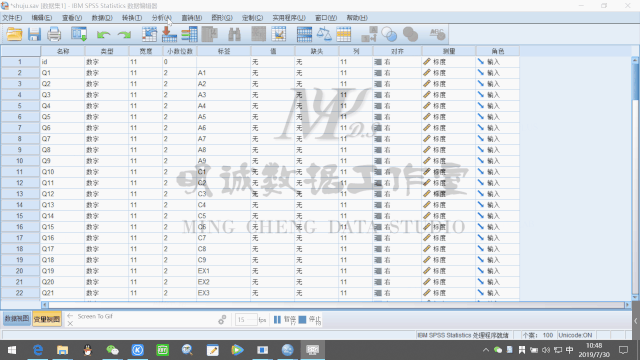Run spell check with the ABC icon
This screenshot has height=360, width=640.
(437, 34)
